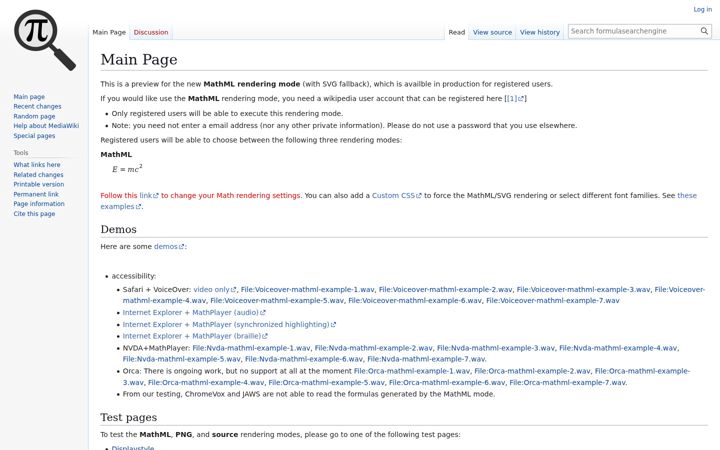Follow the [1] registration external link

[x=515, y=98]
